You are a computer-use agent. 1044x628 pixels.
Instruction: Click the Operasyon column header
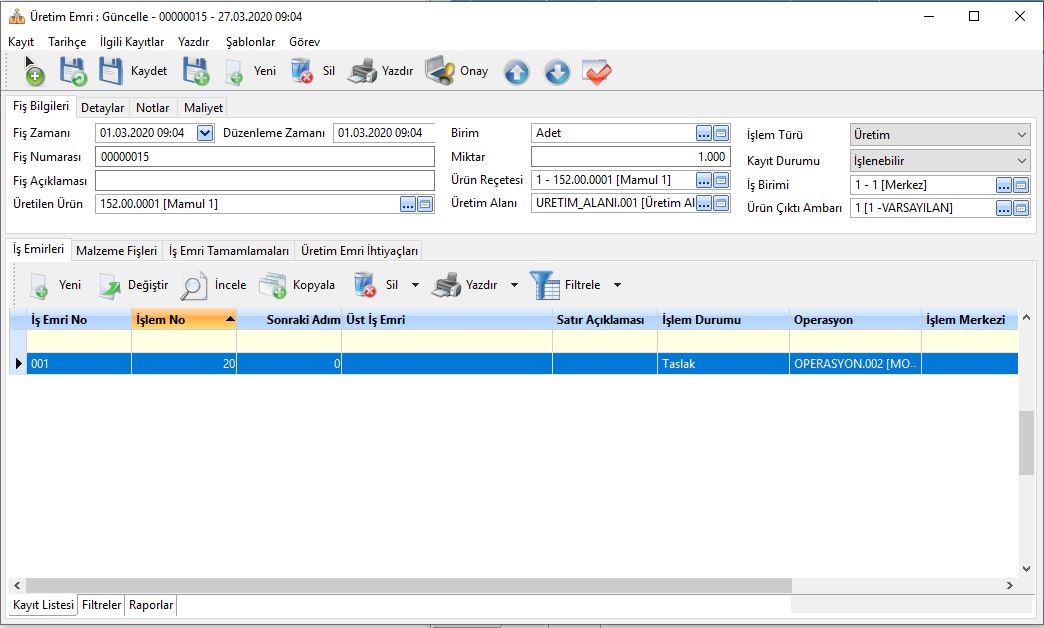(x=855, y=320)
